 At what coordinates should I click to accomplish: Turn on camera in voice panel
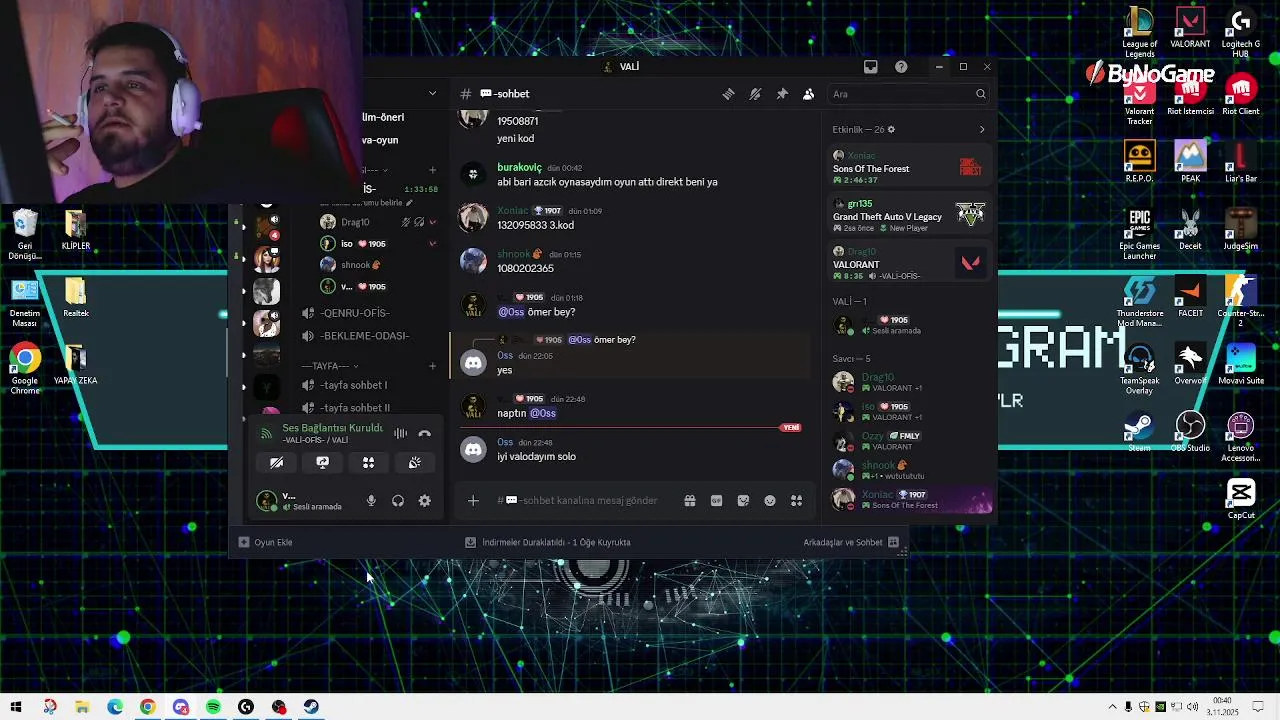[276, 463]
